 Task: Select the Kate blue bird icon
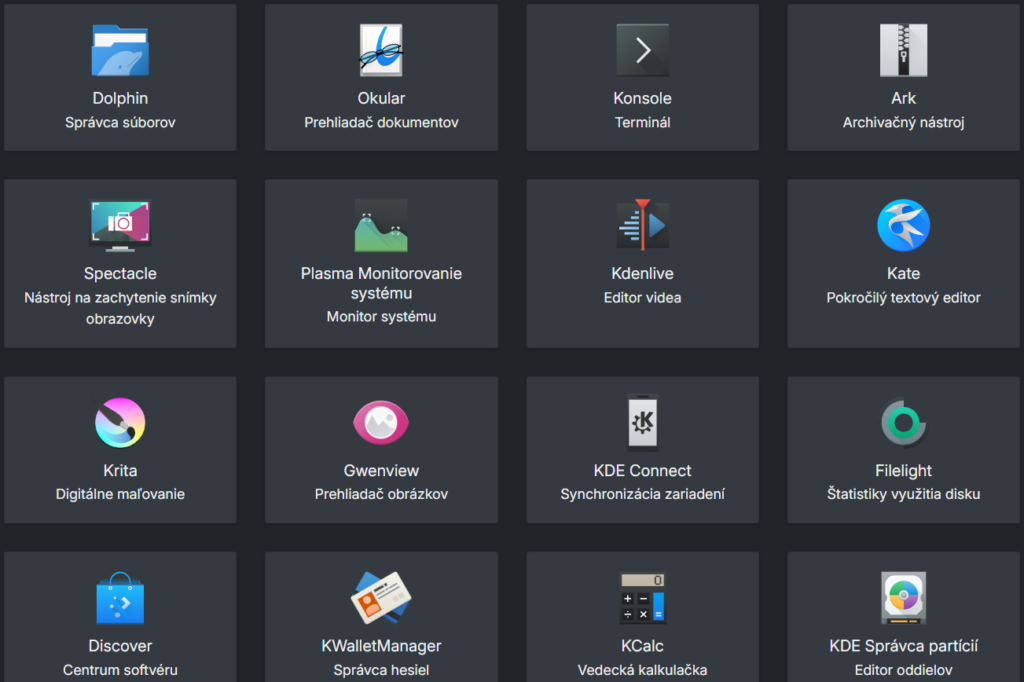tap(904, 225)
